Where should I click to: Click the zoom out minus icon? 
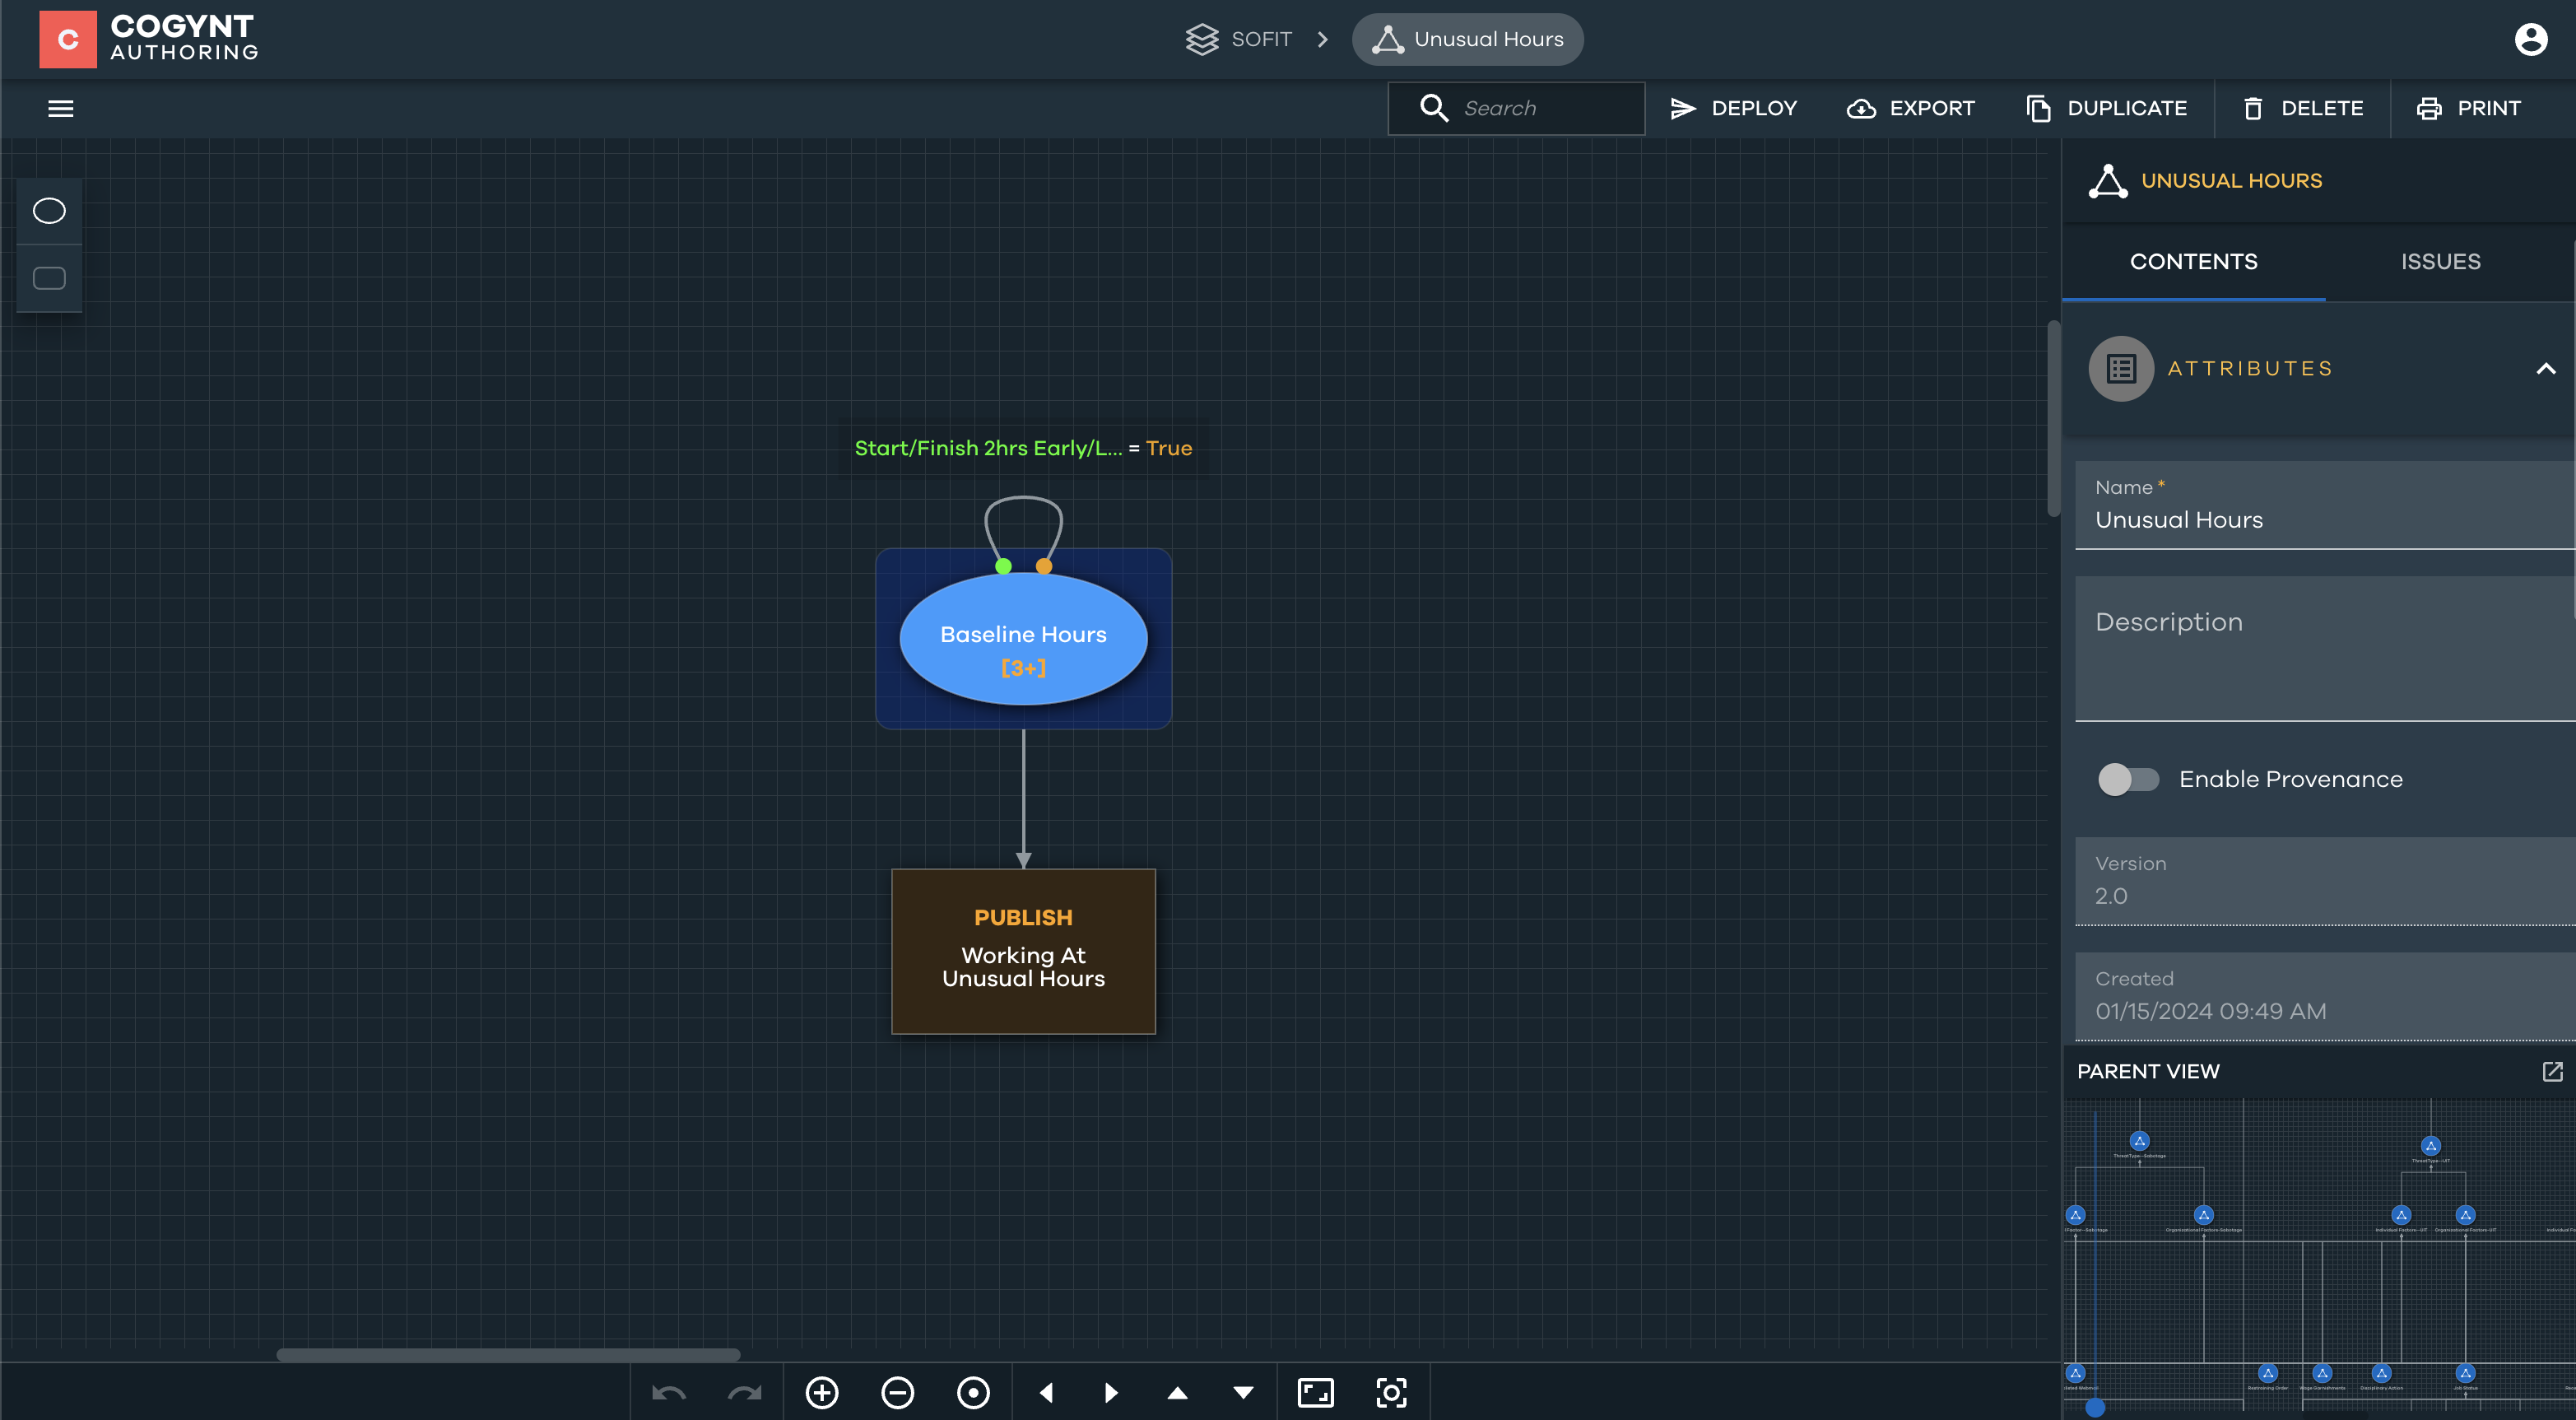point(897,1393)
